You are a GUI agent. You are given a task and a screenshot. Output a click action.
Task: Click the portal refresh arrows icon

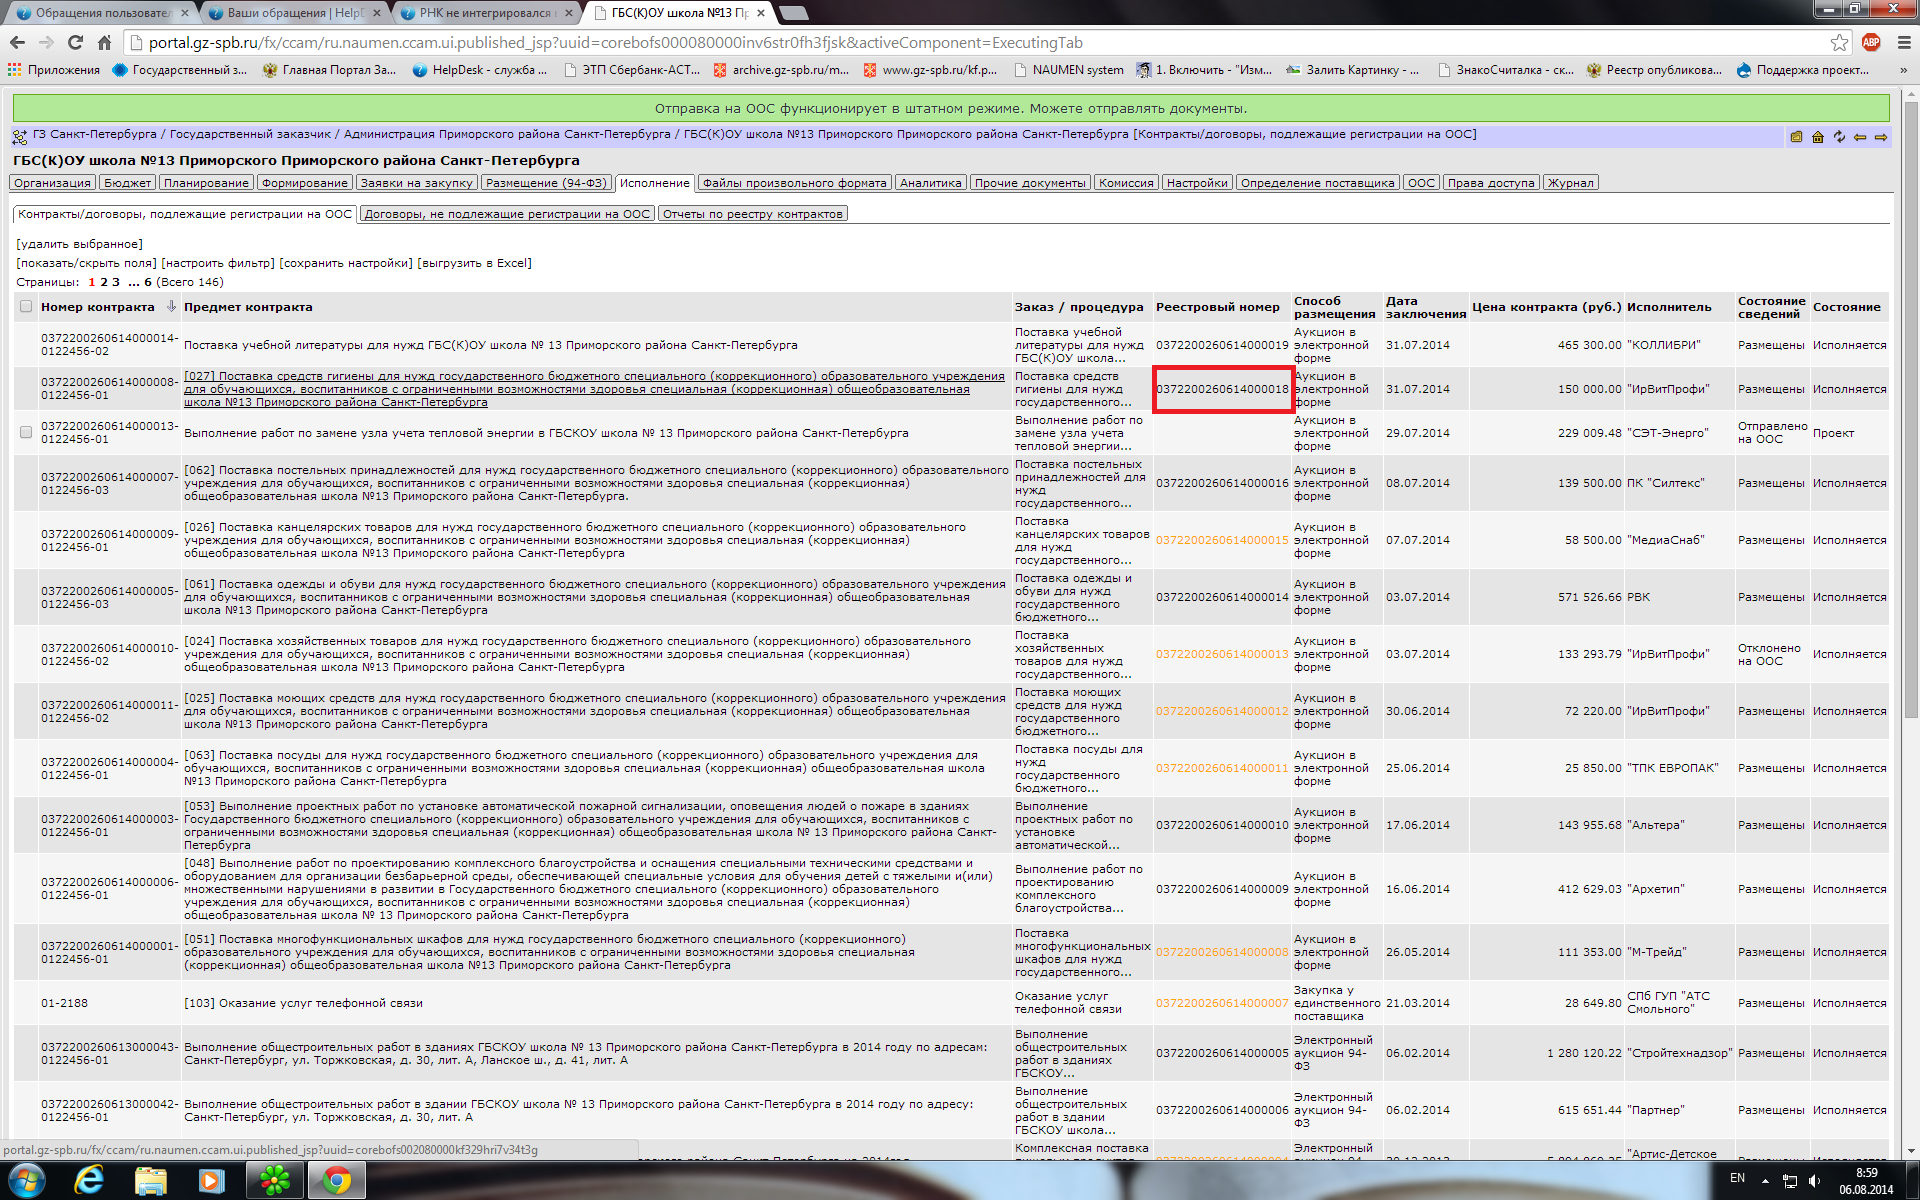(1839, 137)
